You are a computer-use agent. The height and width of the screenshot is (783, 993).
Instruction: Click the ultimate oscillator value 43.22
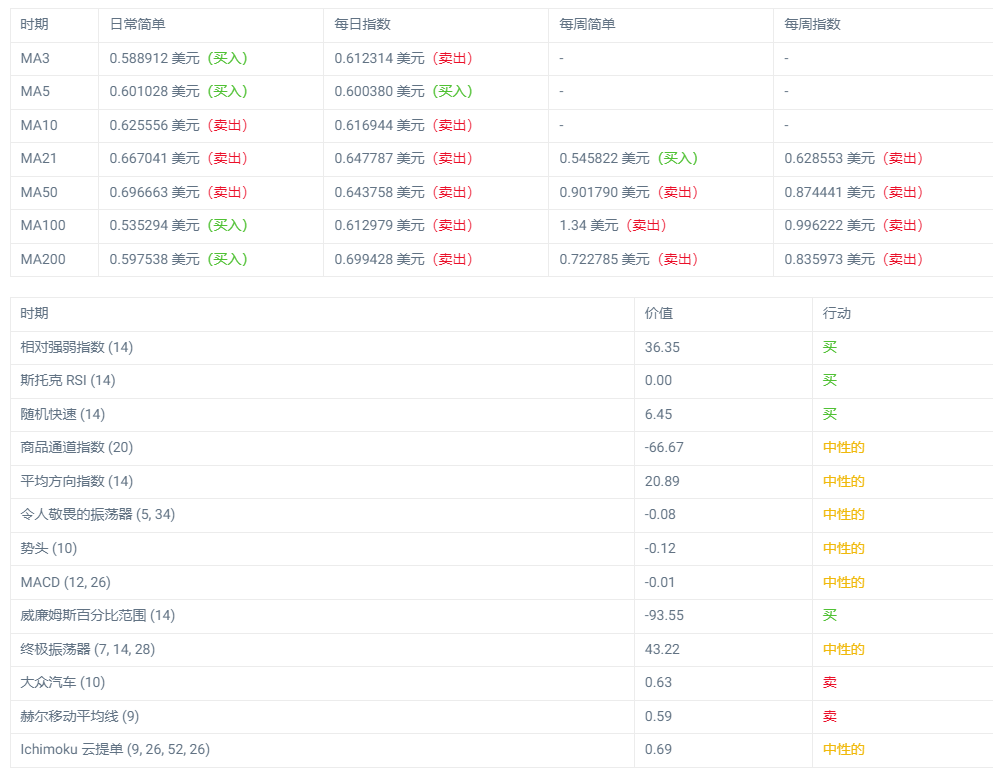point(662,649)
